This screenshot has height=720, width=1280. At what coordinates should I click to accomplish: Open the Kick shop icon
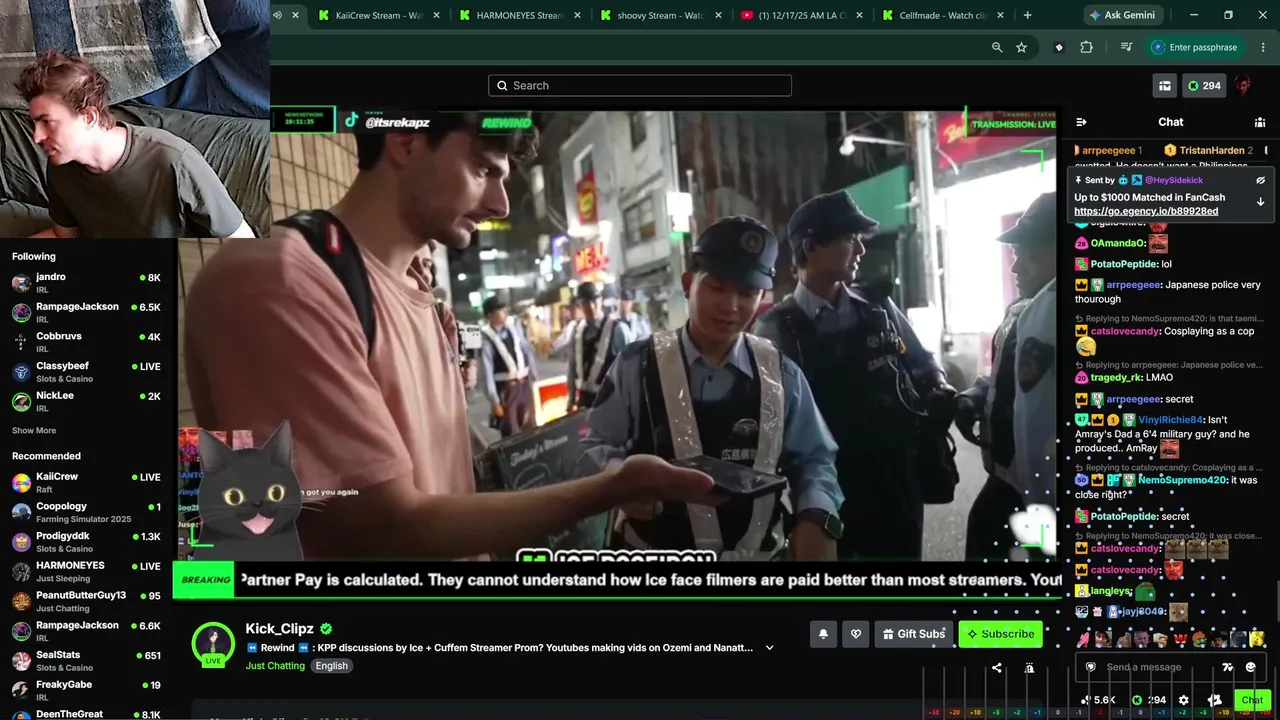1165,86
